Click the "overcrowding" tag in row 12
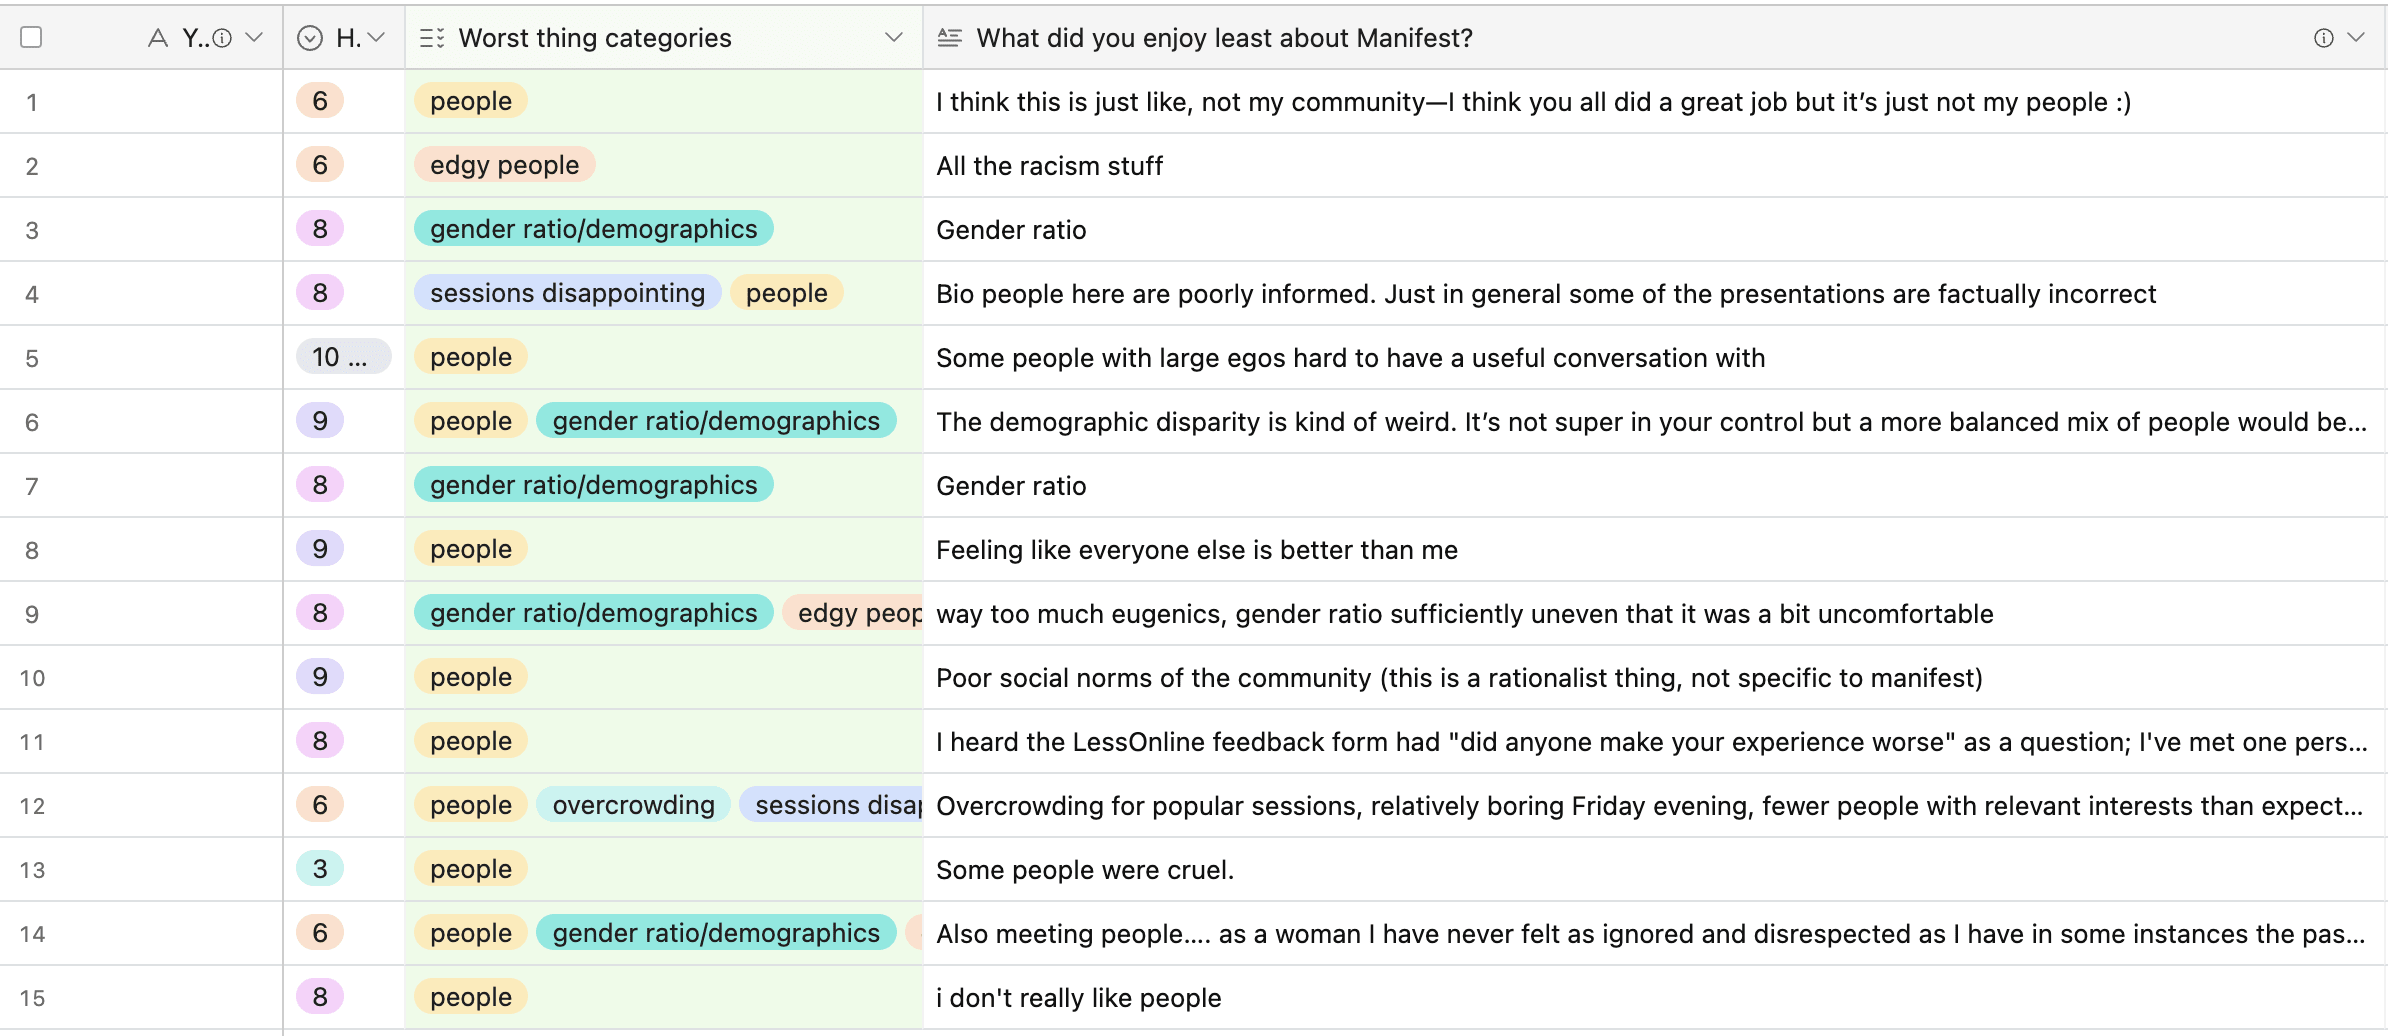Image resolution: width=2388 pixels, height=1036 pixels. (633, 805)
